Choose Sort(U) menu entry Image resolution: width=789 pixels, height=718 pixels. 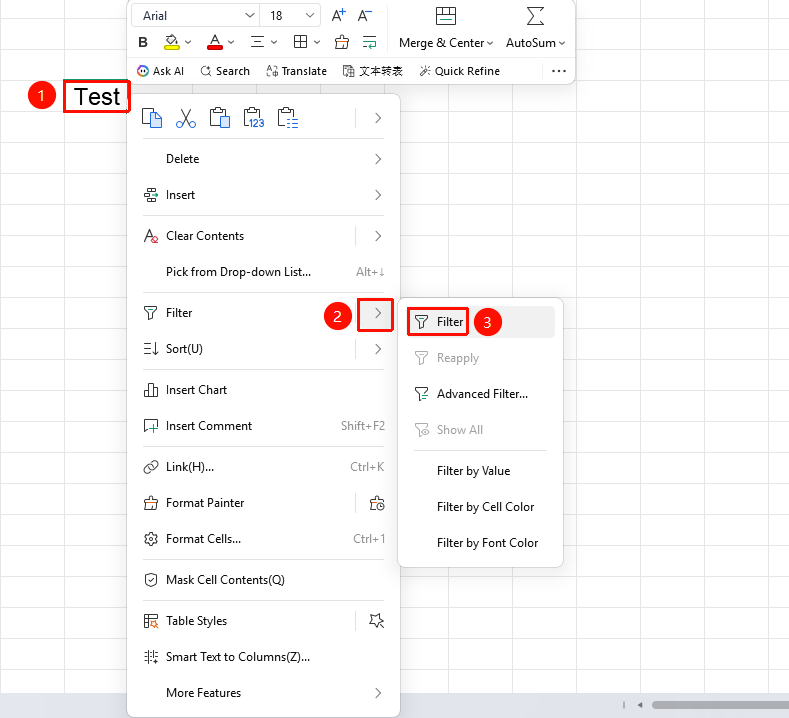(184, 349)
